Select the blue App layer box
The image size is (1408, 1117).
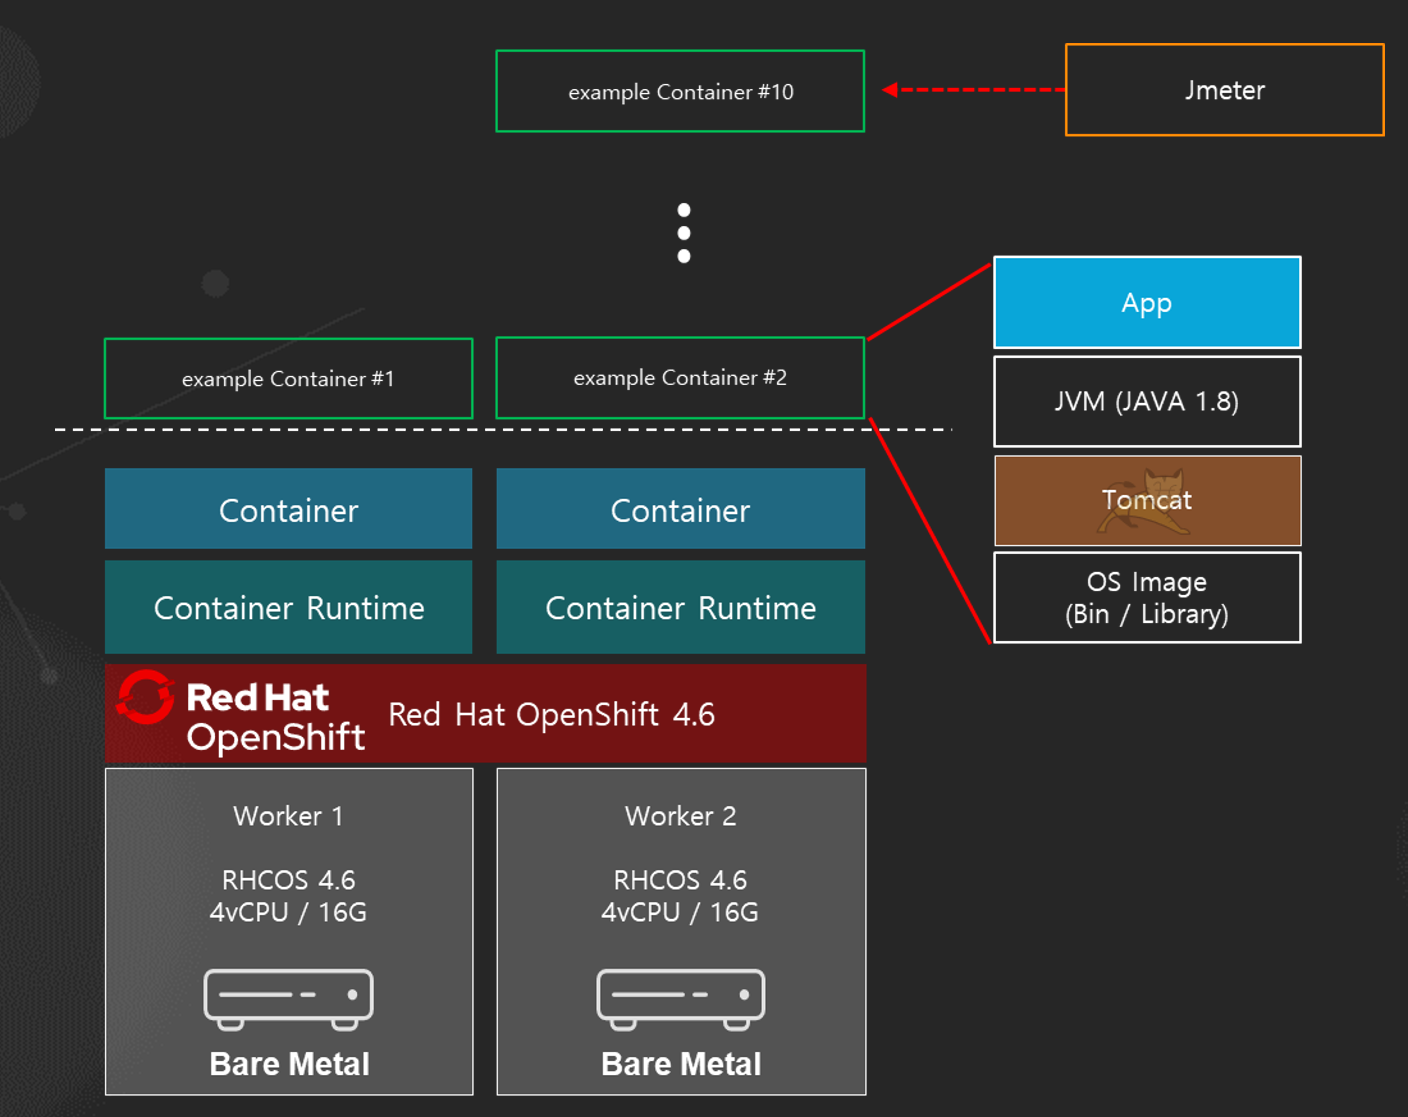pyautogui.click(x=1147, y=303)
